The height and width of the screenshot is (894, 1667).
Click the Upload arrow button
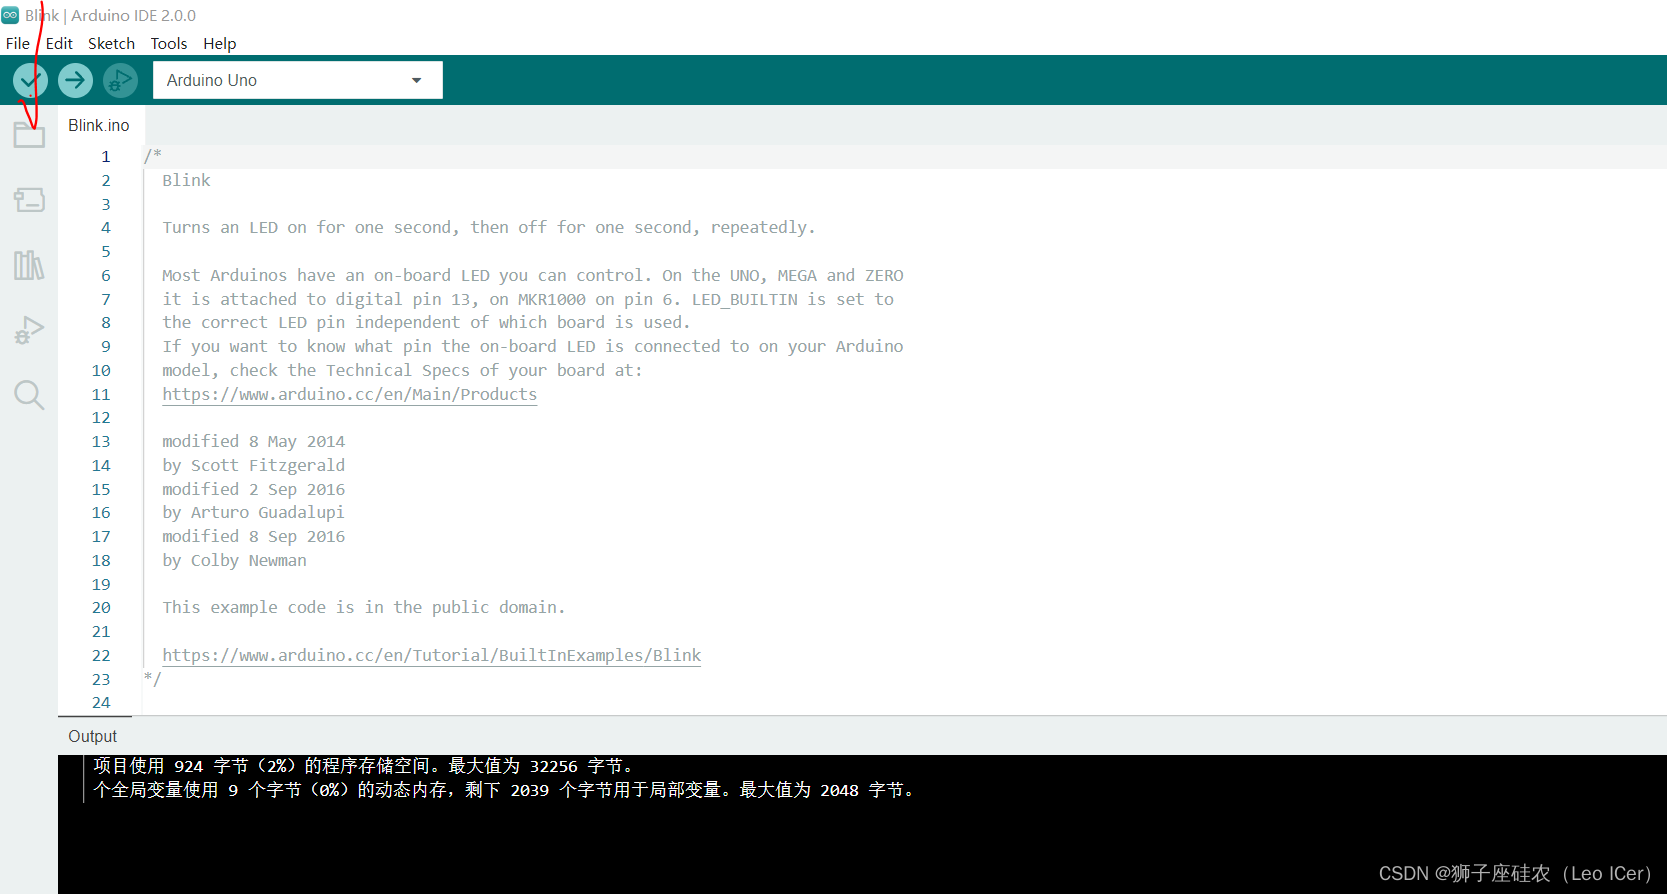pyautogui.click(x=75, y=80)
